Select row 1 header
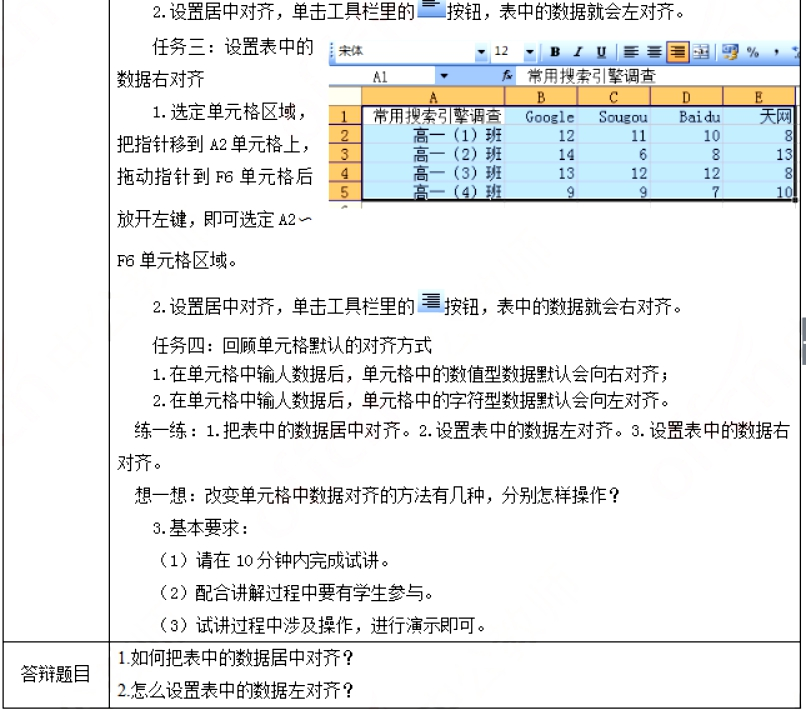Viewport: 807px width, 710px height. coord(345,116)
